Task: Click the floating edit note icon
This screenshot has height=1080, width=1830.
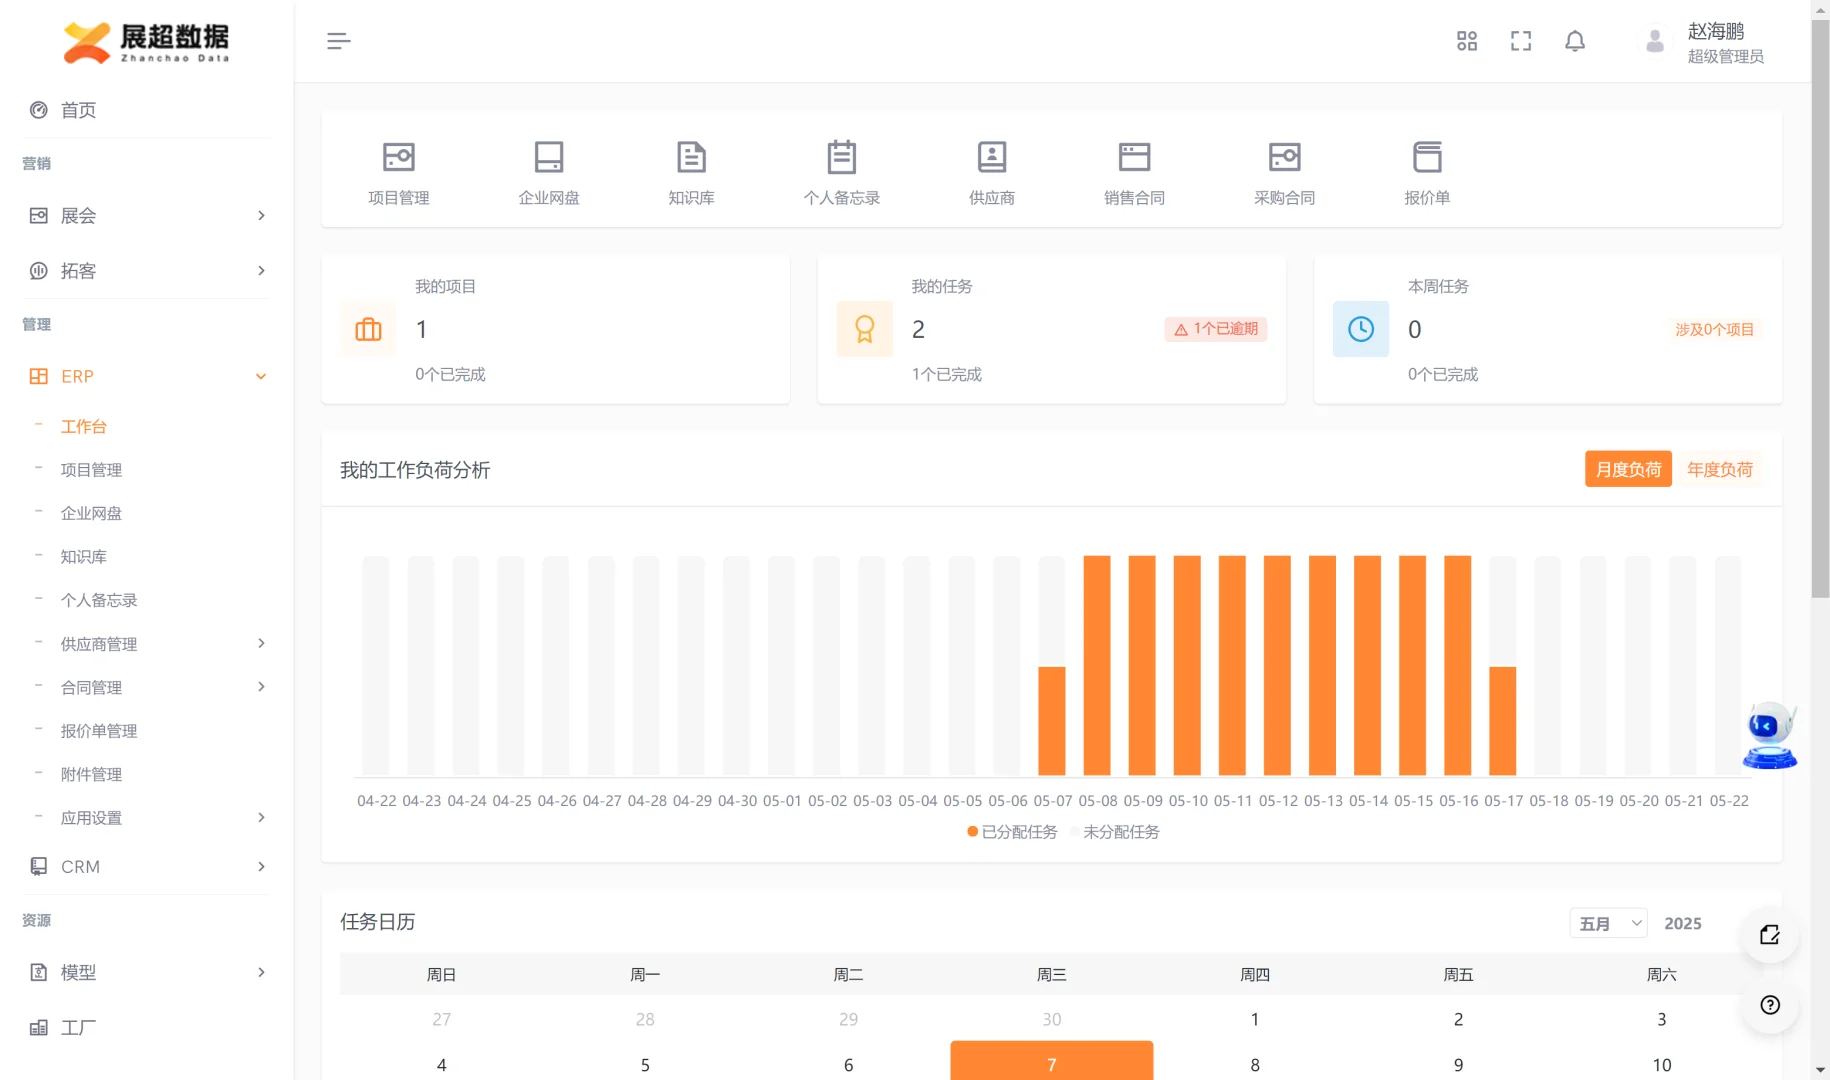Action: (1770, 935)
